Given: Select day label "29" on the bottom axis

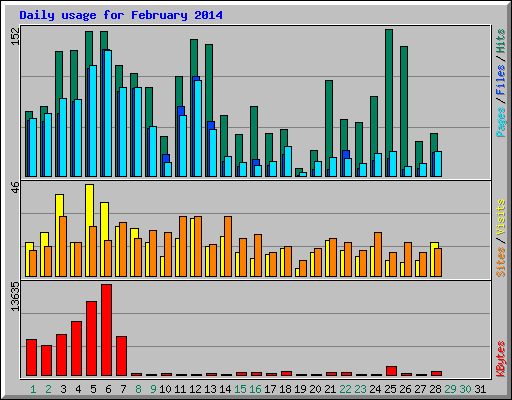Looking at the screenshot, I should coord(450,389).
